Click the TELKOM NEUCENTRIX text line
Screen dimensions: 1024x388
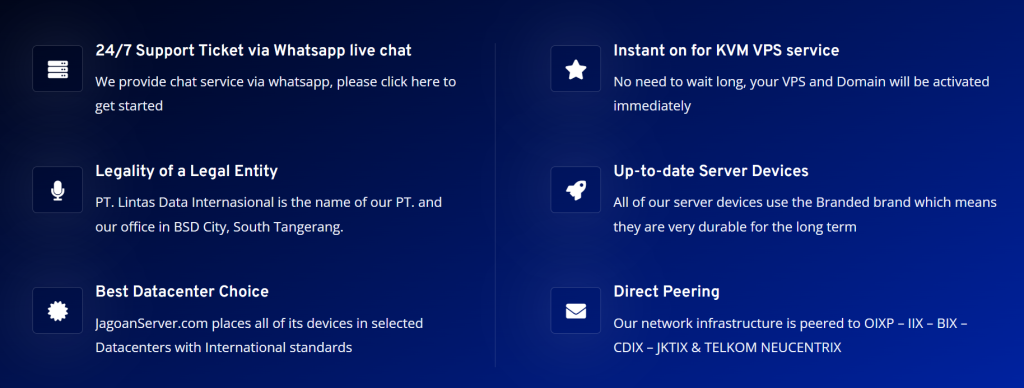pyautogui.click(x=728, y=348)
